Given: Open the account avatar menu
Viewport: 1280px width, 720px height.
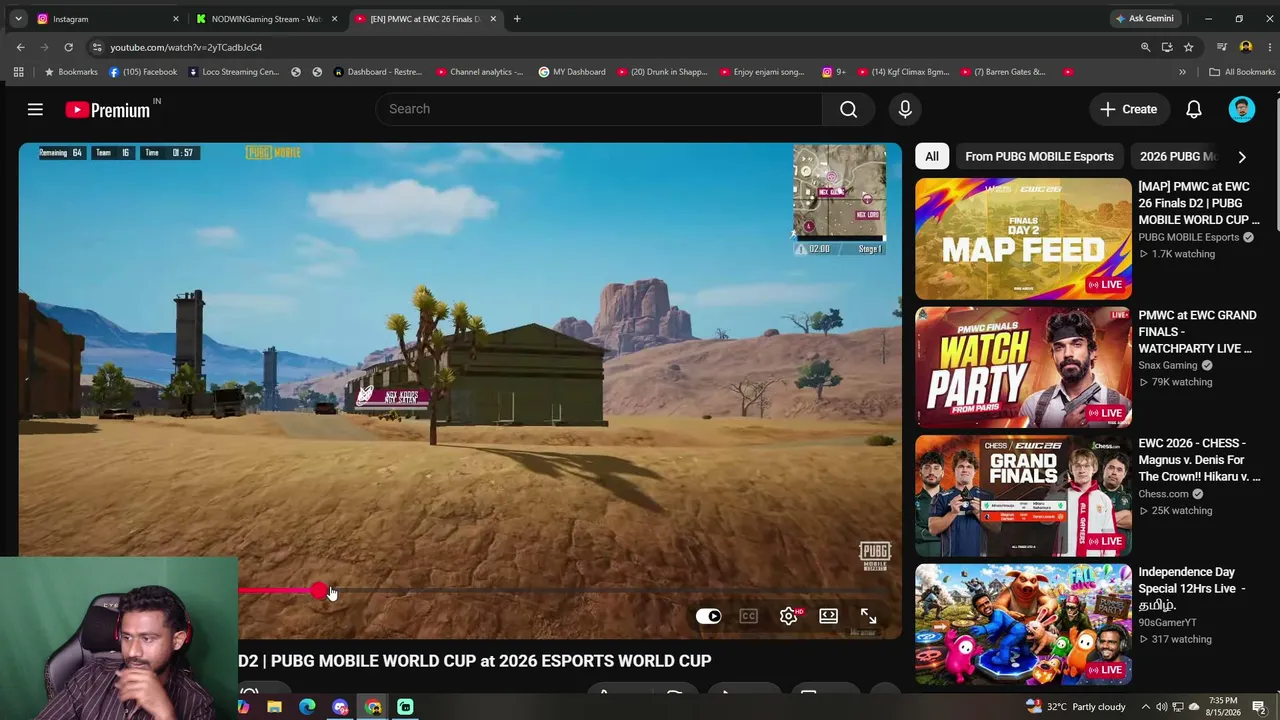Looking at the screenshot, I should click(1241, 109).
